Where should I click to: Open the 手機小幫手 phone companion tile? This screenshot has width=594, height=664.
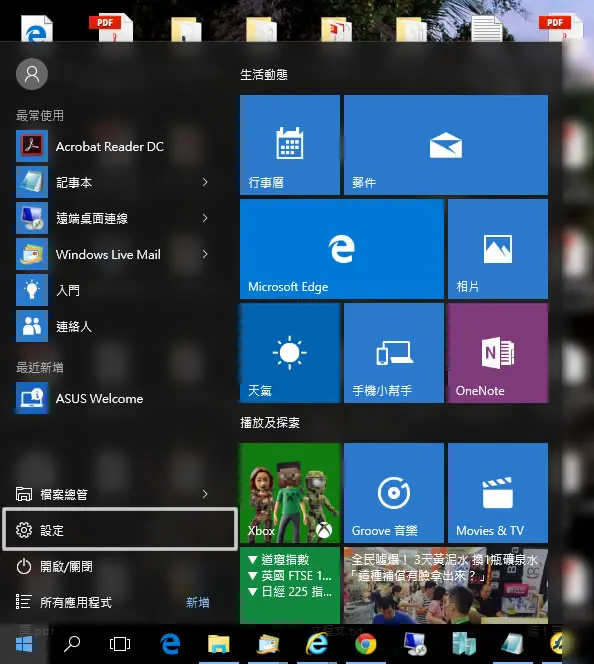(x=394, y=353)
